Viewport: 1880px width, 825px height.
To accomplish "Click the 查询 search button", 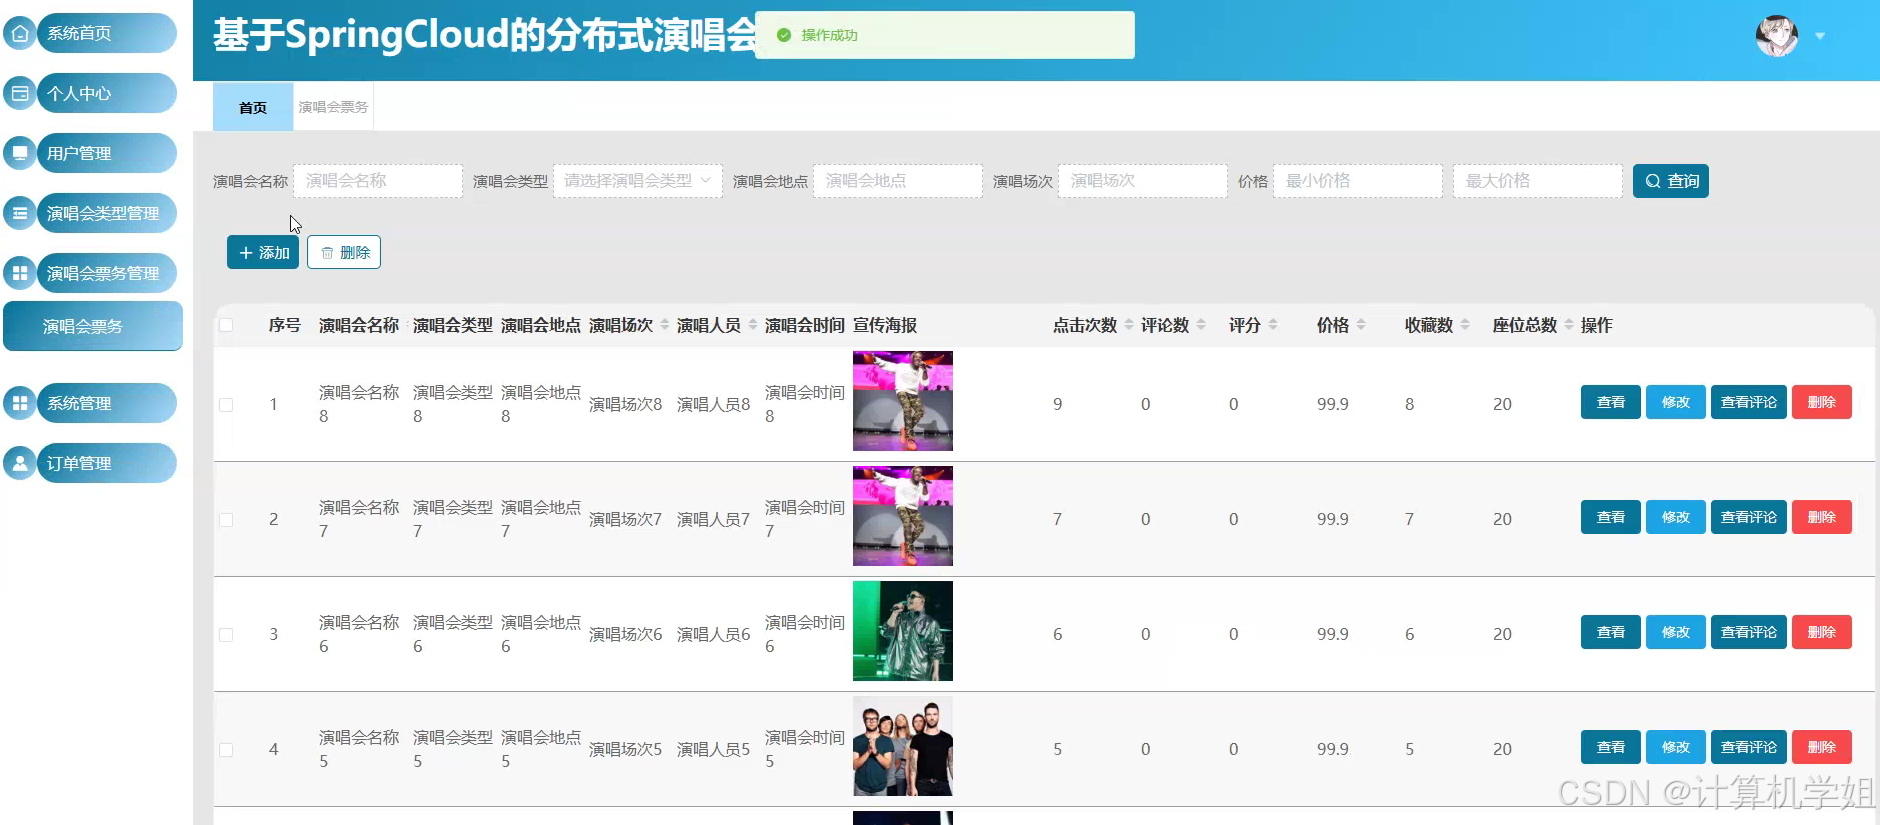I will (x=1670, y=181).
